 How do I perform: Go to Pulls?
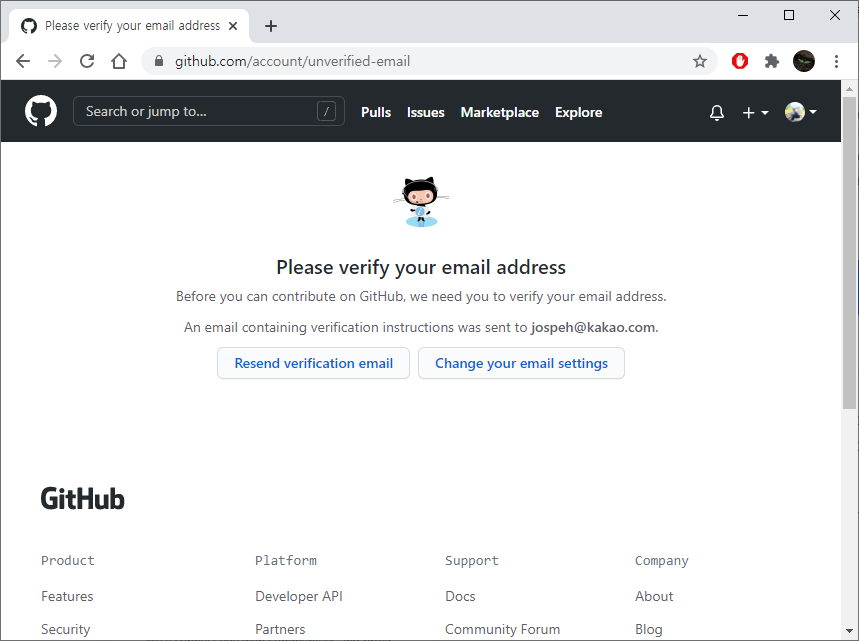376,112
